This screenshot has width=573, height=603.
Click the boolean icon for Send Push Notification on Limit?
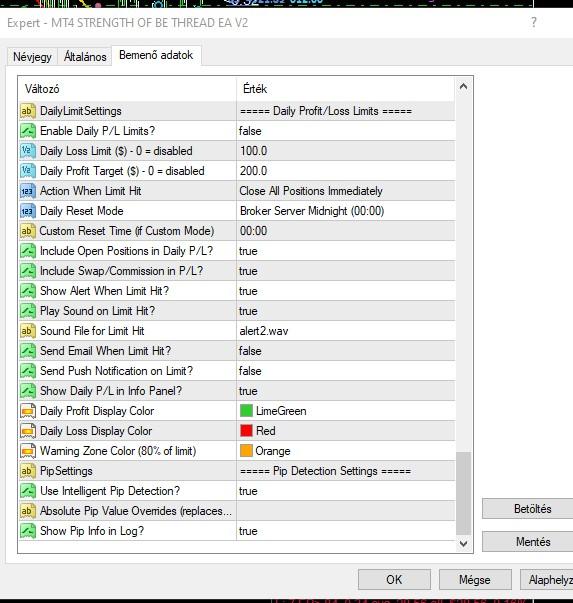point(28,371)
